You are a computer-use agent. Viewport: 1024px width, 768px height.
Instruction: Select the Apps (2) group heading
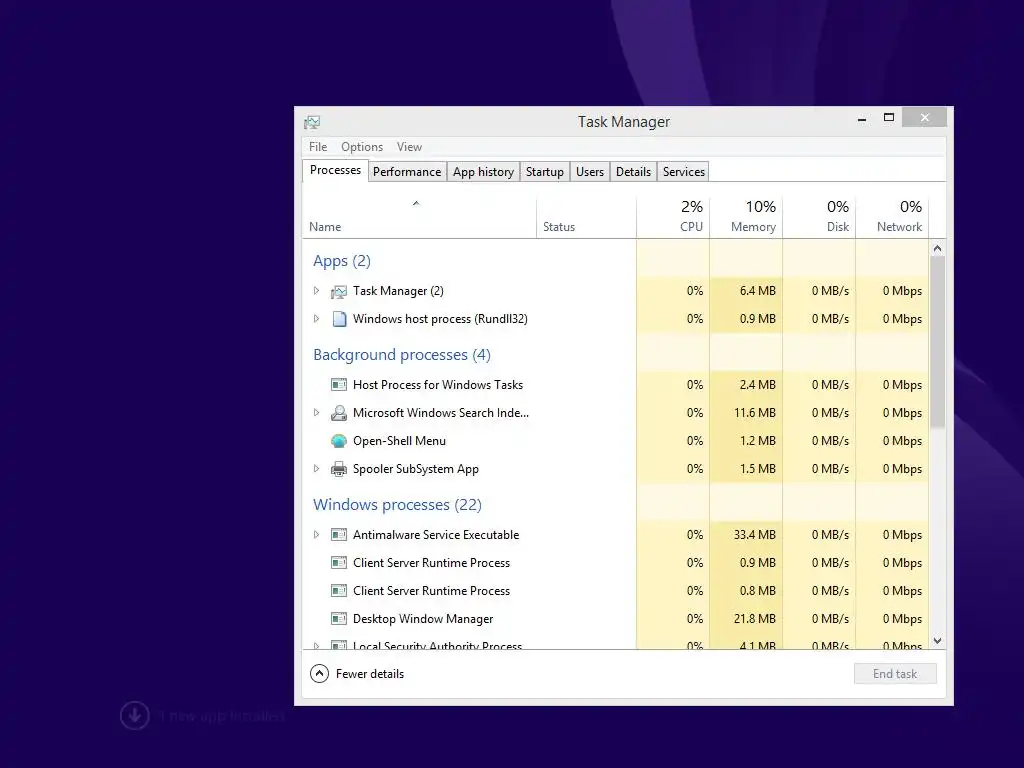(x=342, y=261)
